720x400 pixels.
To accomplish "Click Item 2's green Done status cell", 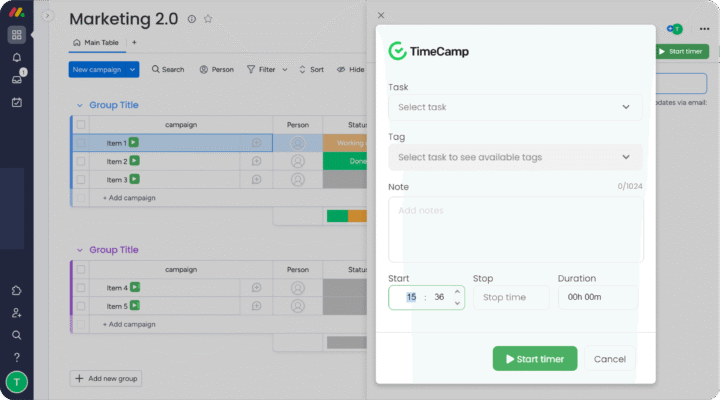I will [345, 161].
